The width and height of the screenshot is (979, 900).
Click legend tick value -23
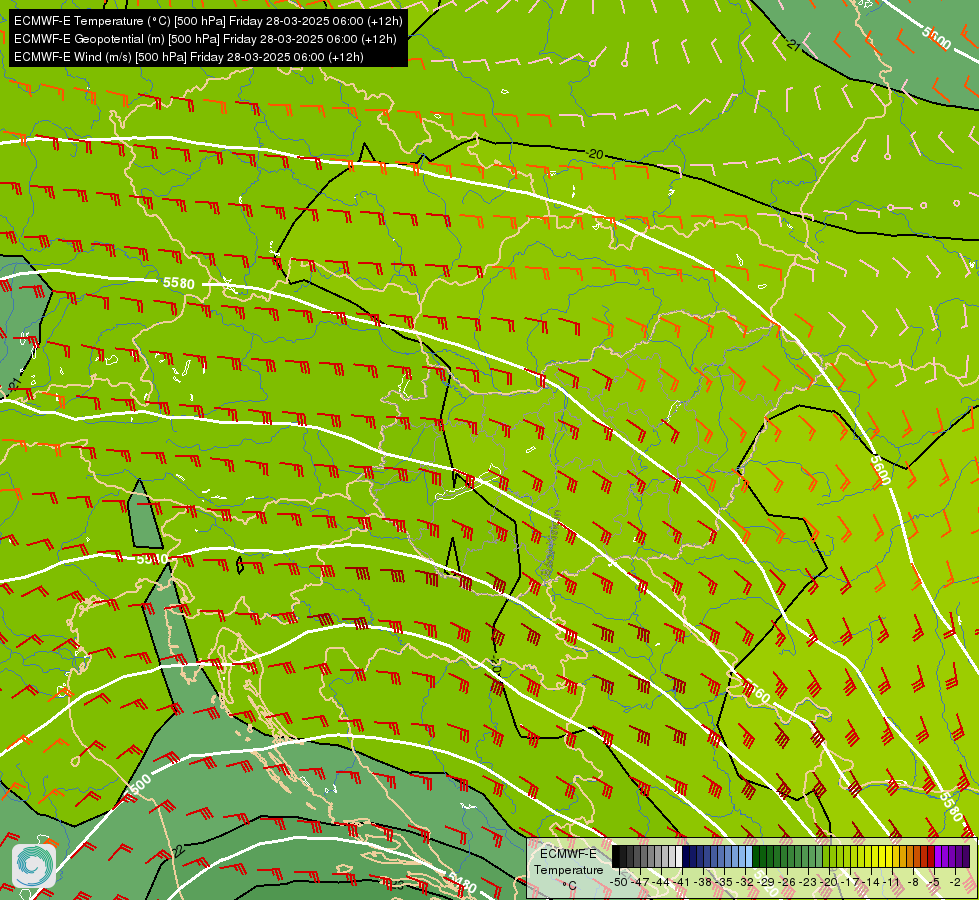(808, 882)
